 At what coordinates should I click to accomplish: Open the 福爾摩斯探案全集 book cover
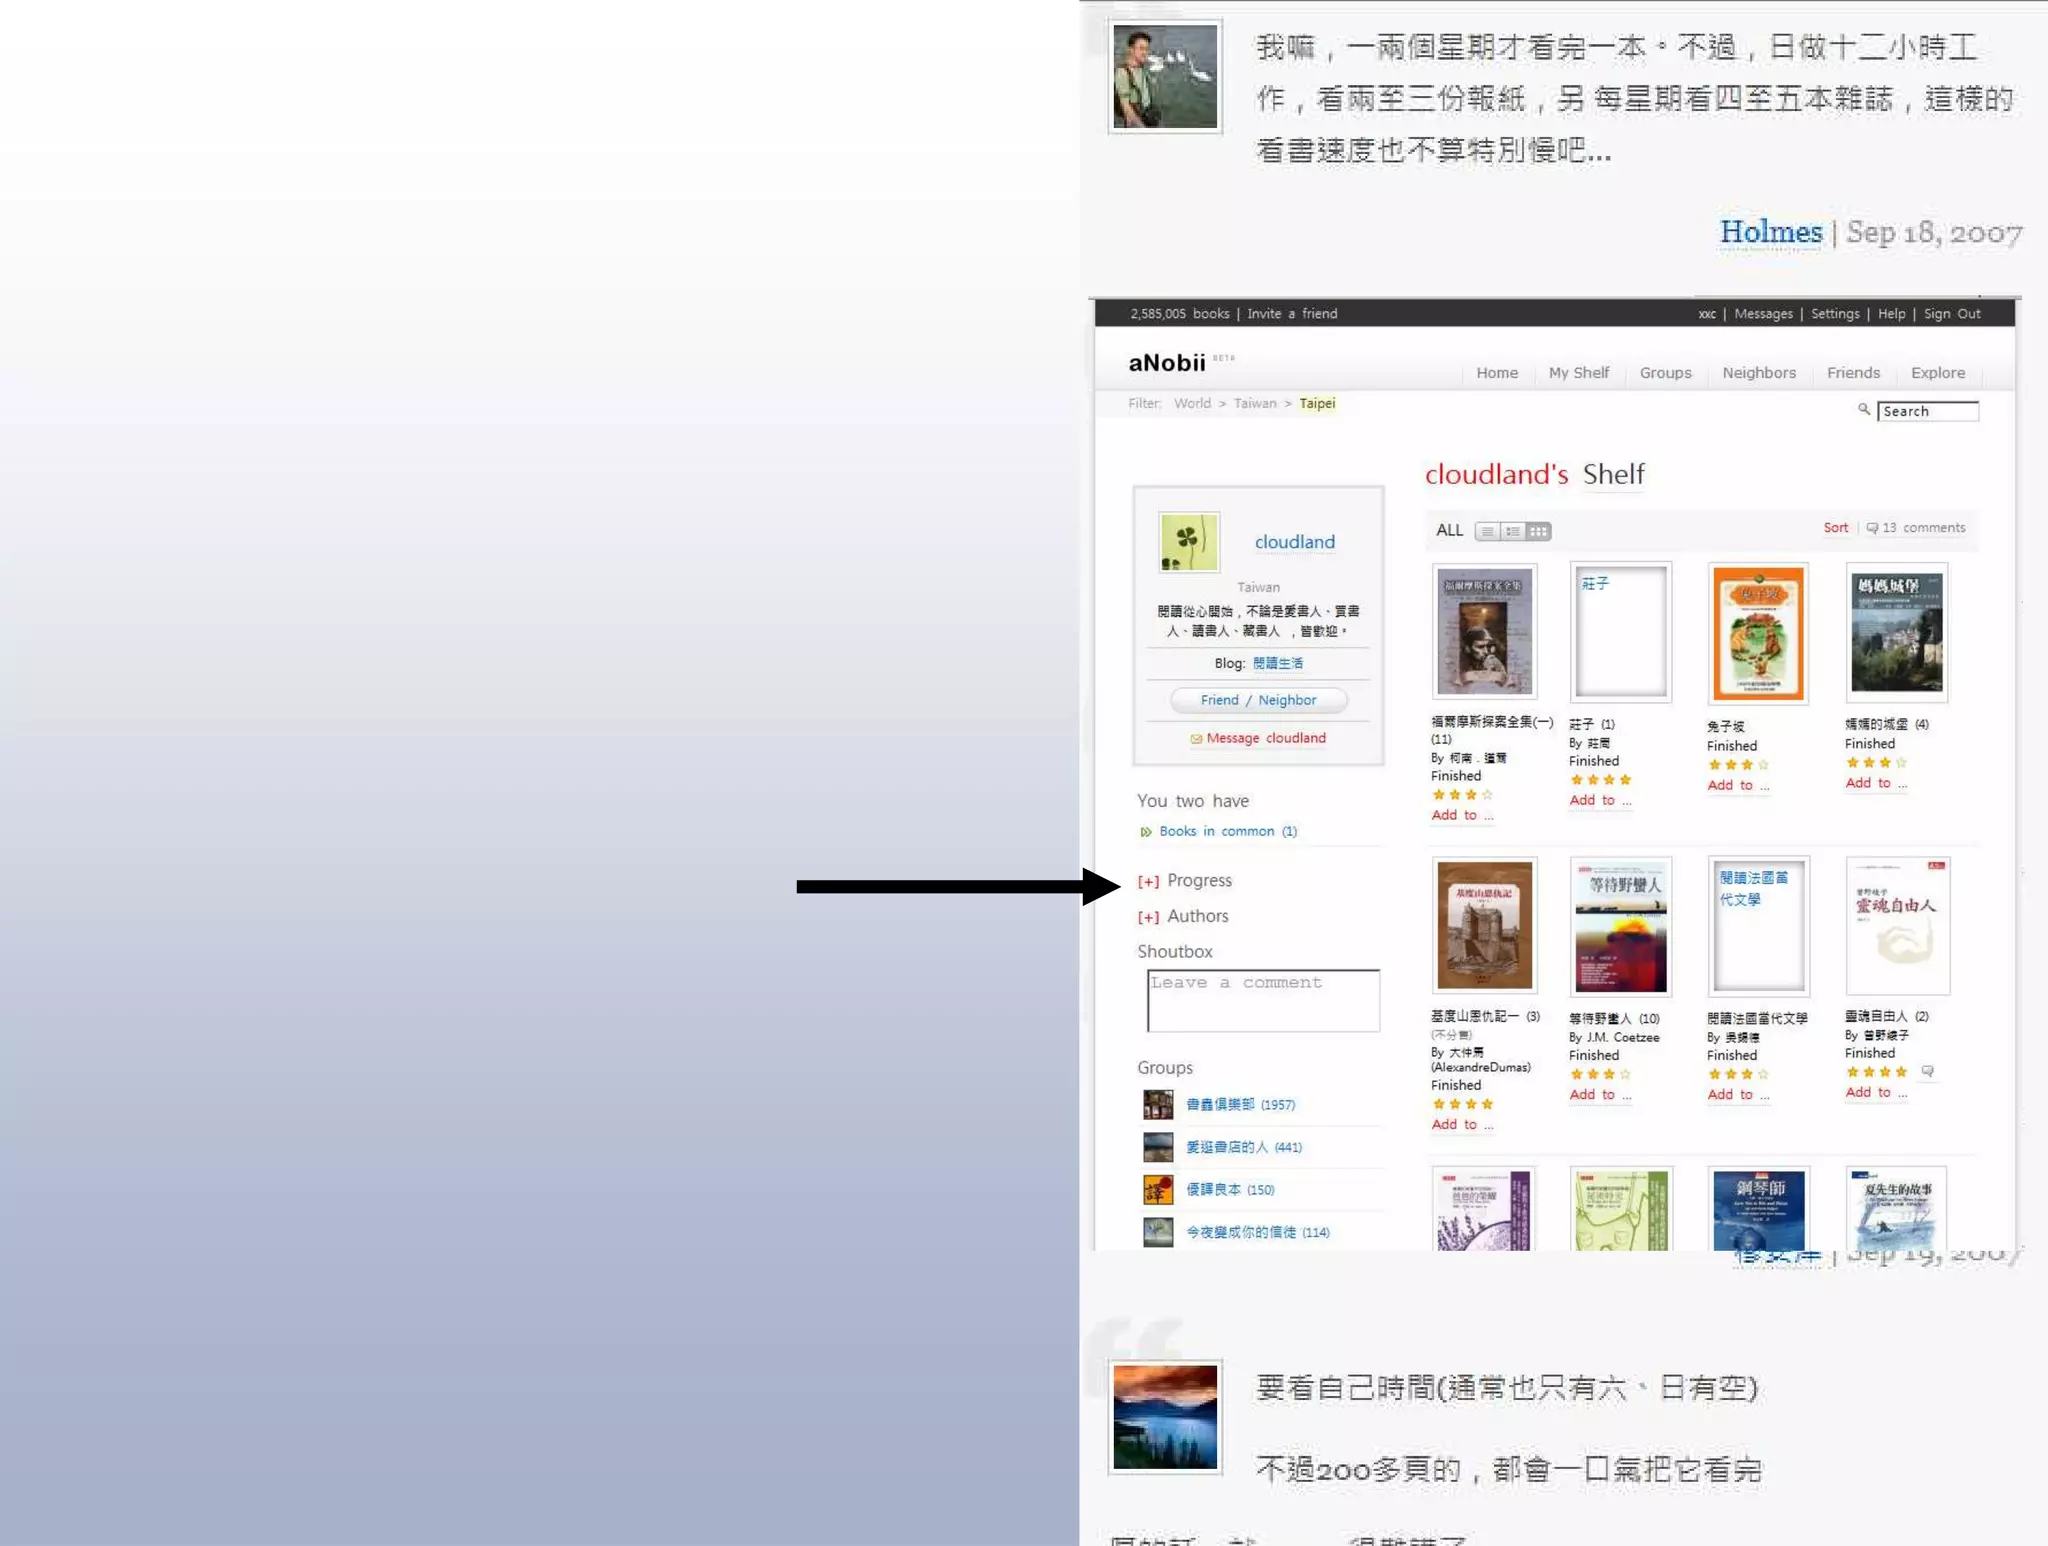pos(1484,632)
